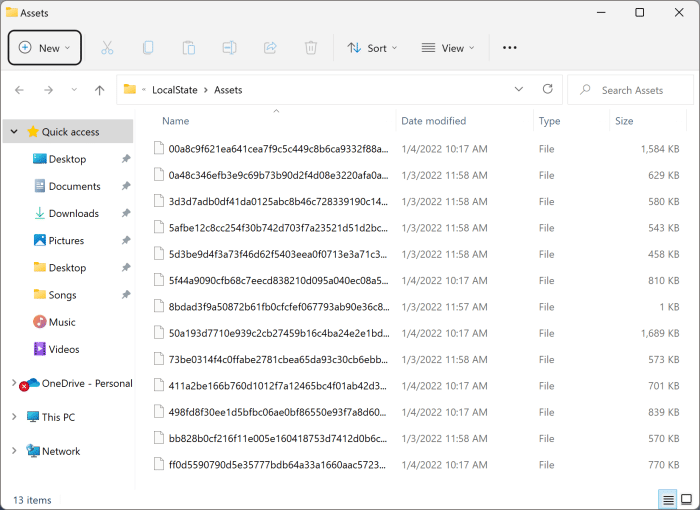Click the folder icon in address bar

tap(130, 89)
